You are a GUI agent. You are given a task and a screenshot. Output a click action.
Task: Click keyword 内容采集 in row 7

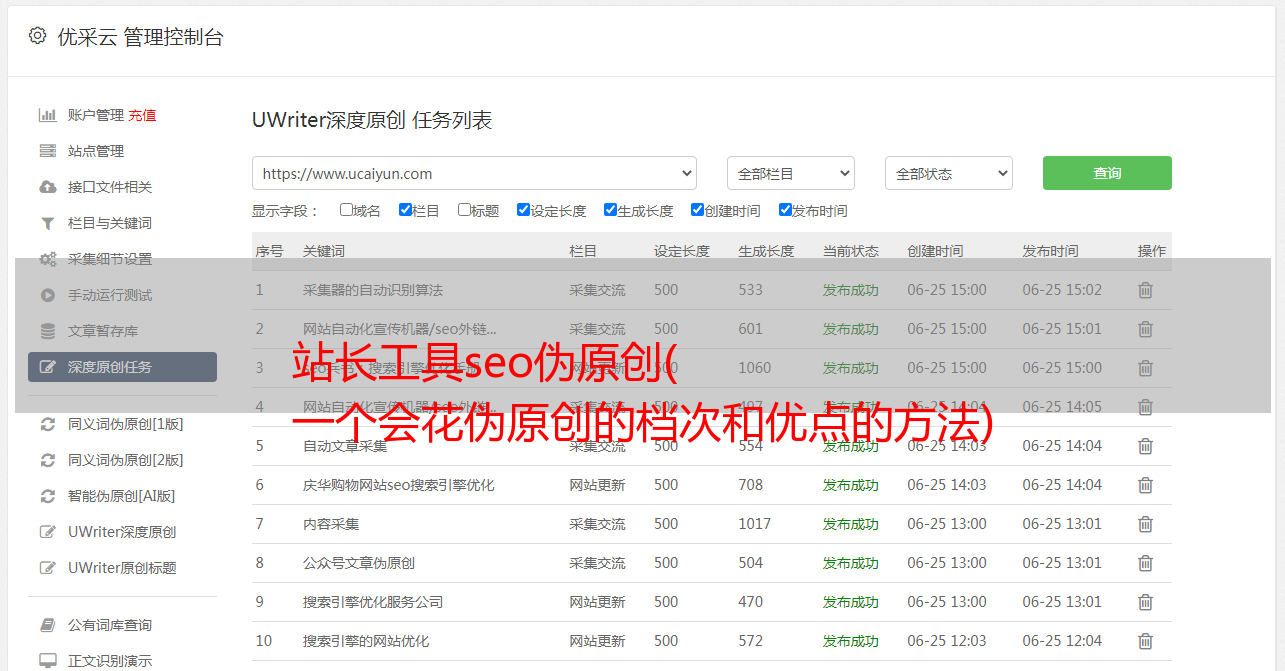[x=331, y=524]
